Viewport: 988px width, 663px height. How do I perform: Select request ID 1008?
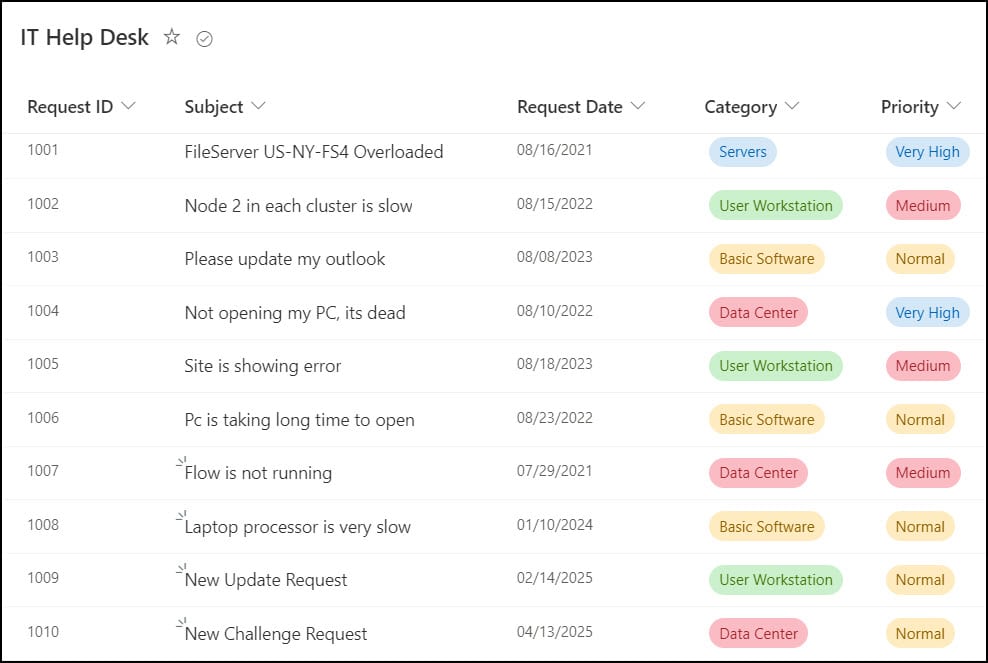click(43, 525)
